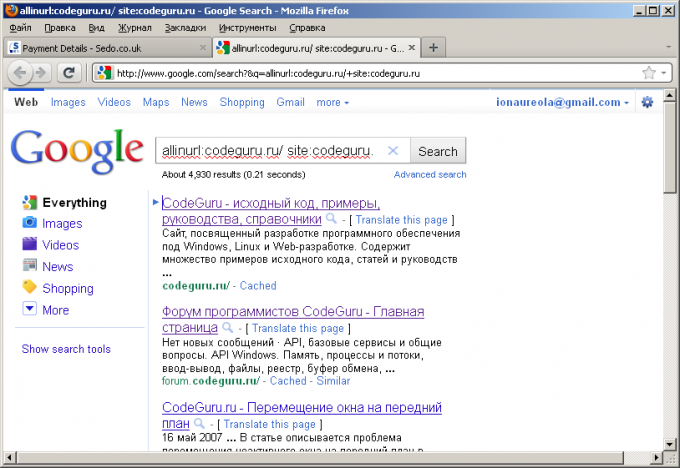Translate the Форум программистов result page
The image size is (680, 468).
[x=298, y=328]
